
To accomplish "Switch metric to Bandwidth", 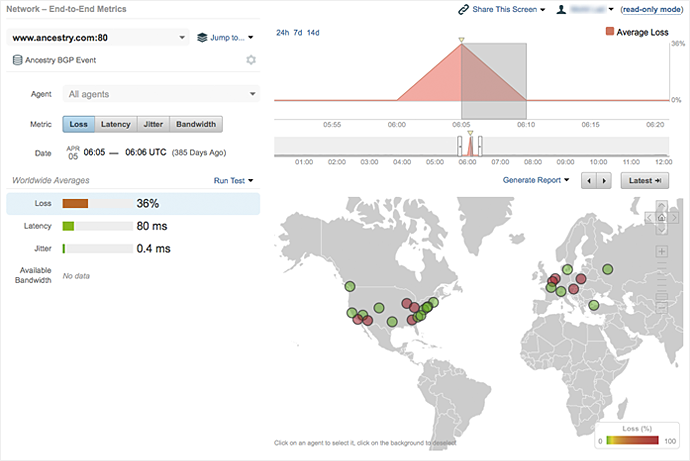I will coord(195,125).
